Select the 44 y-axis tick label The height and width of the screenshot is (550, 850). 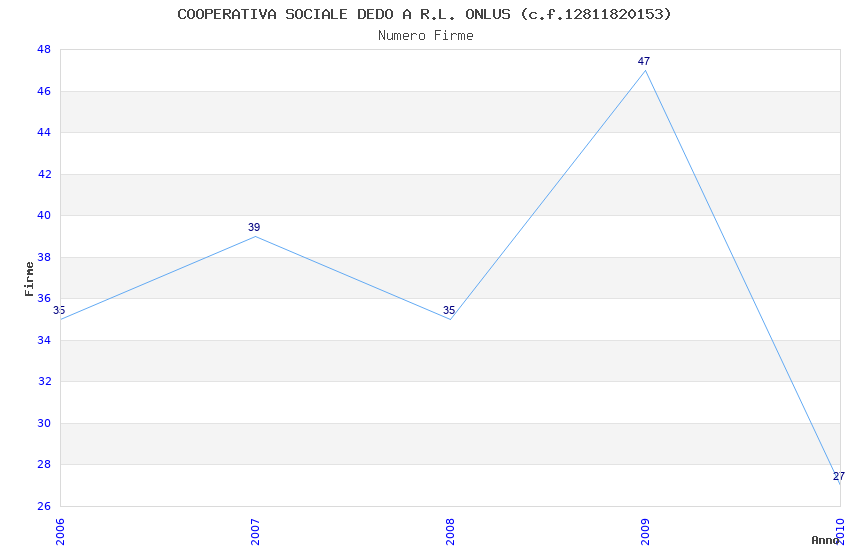tap(44, 132)
